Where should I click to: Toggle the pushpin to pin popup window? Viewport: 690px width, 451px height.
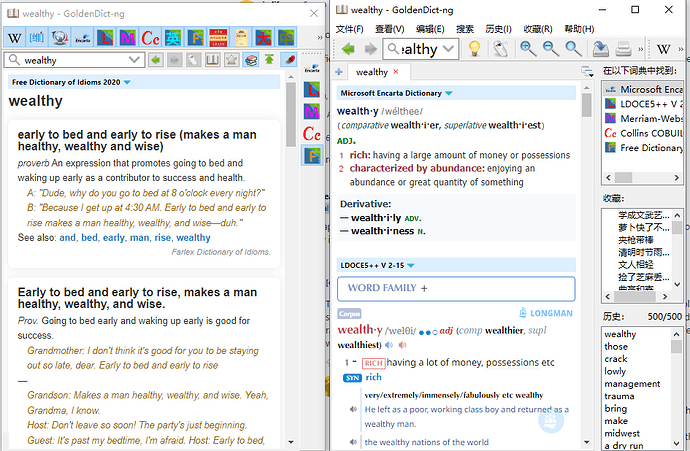pos(289,59)
